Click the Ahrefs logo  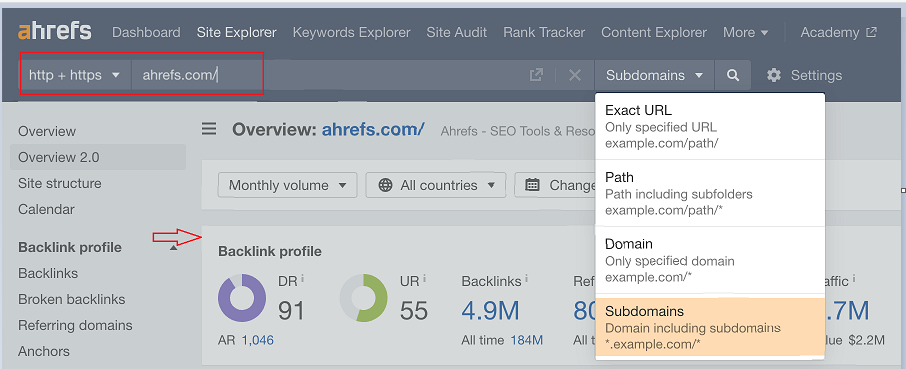pos(55,31)
